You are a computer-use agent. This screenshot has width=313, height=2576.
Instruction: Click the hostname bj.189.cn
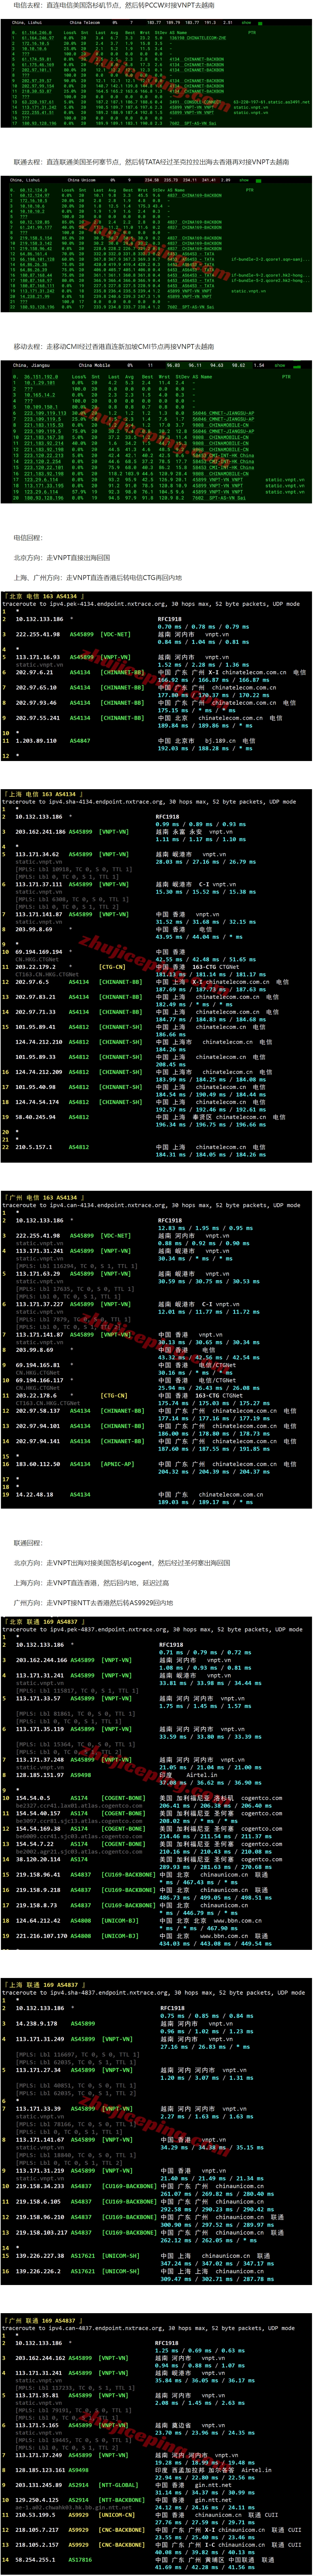pos(220,741)
